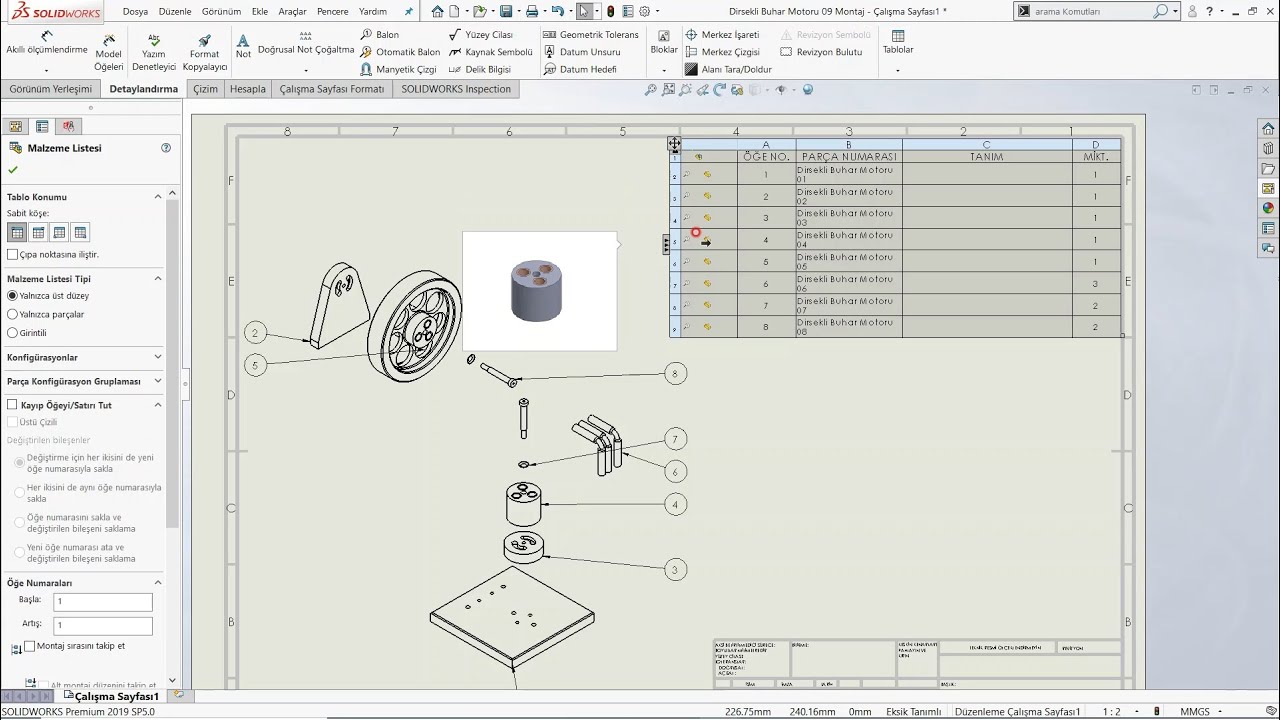Select Girintili BOM type
Screen dimensions: 1280x720
tap(13, 333)
